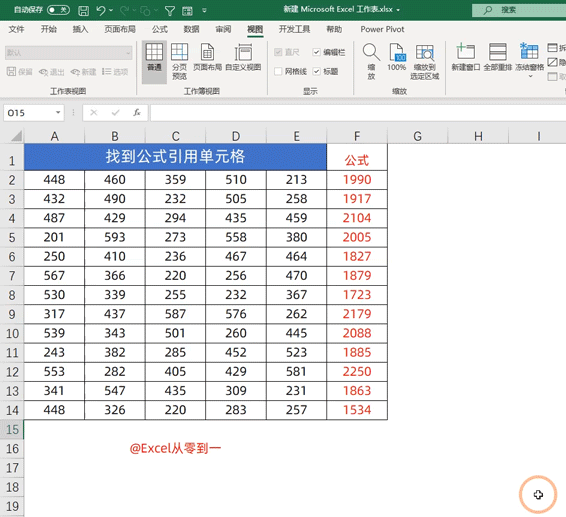The image size is (566, 517).
Task: Select column F header
Action: pos(357,136)
